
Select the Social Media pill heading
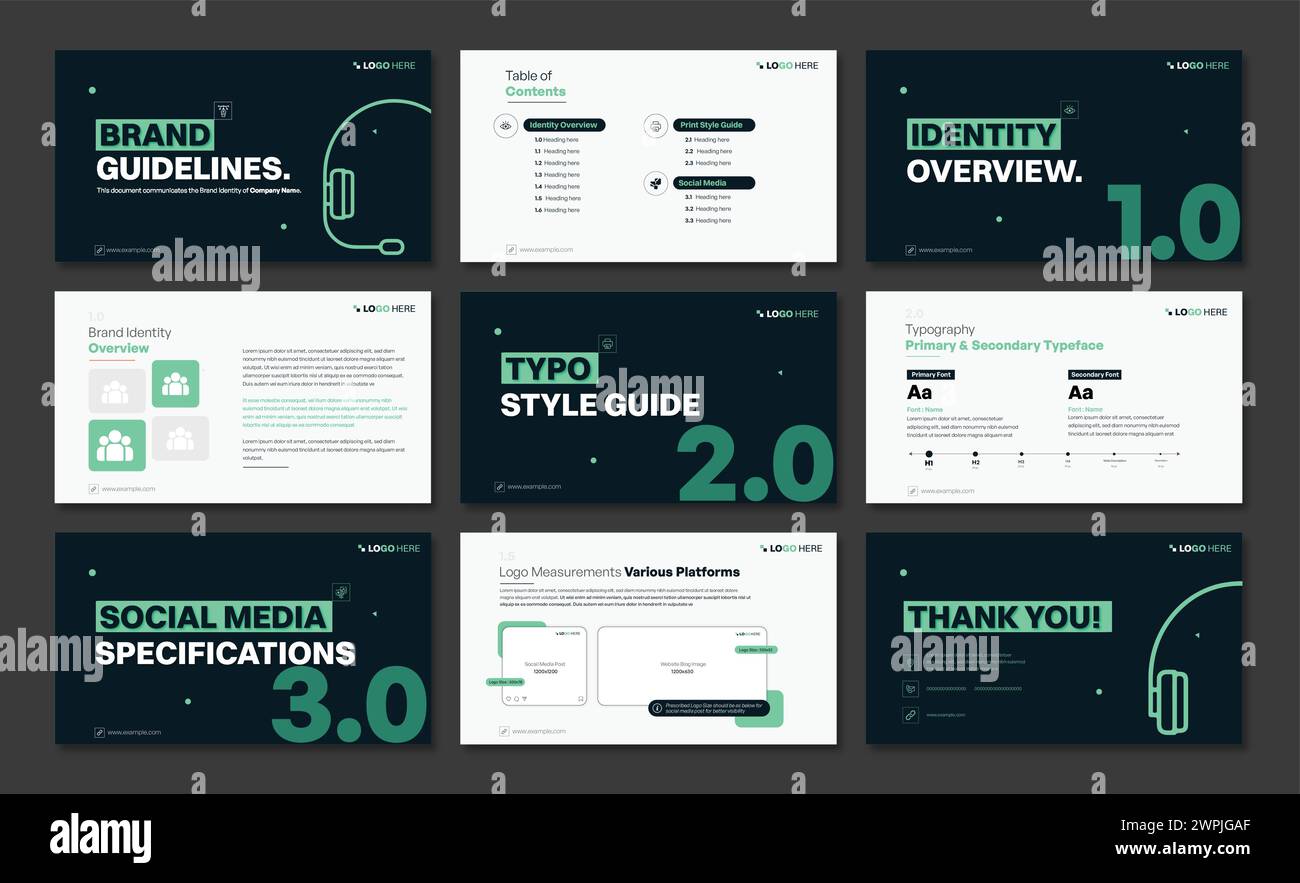coord(714,183)
